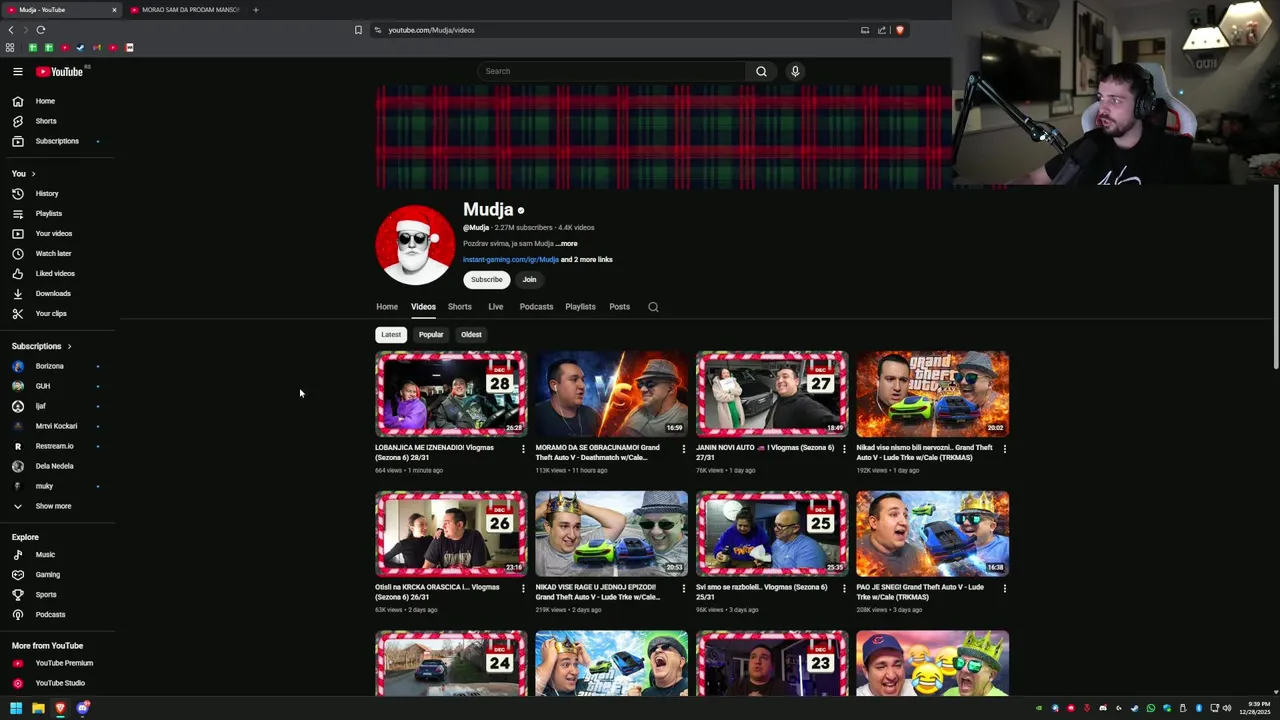Open the 'and 2 more links' text
Image resolution: width=1280 pixels, height=720 pixels.
pyautogui.click(x=587, y=260)
